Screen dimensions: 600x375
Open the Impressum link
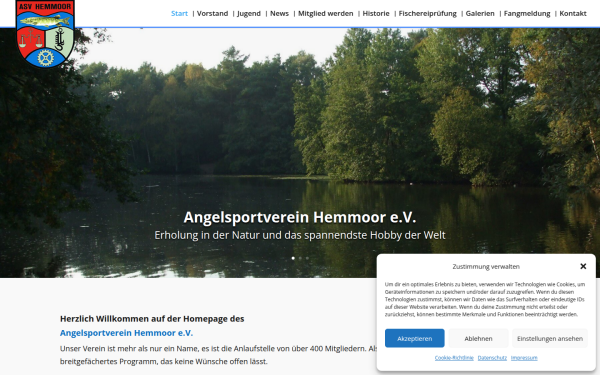(524, 358)
